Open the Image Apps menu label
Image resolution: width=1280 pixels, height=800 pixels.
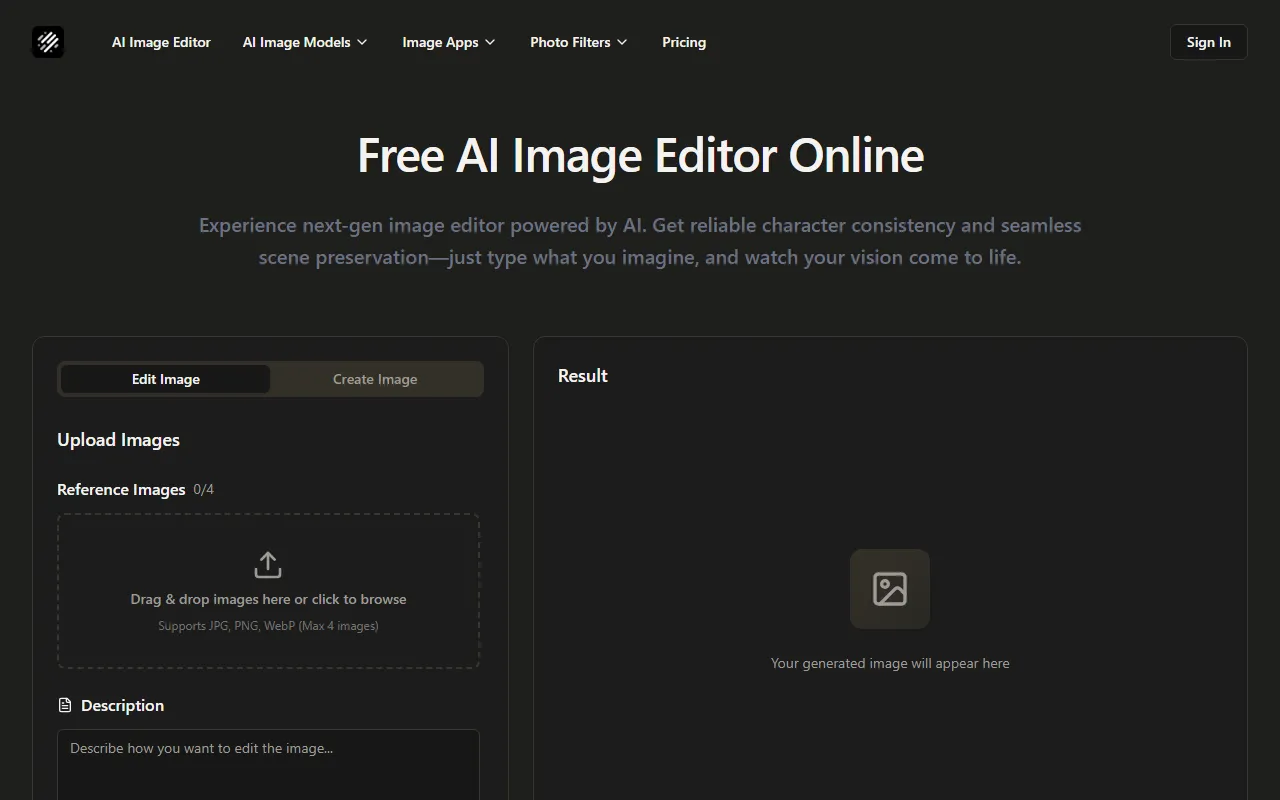(440, 42)
